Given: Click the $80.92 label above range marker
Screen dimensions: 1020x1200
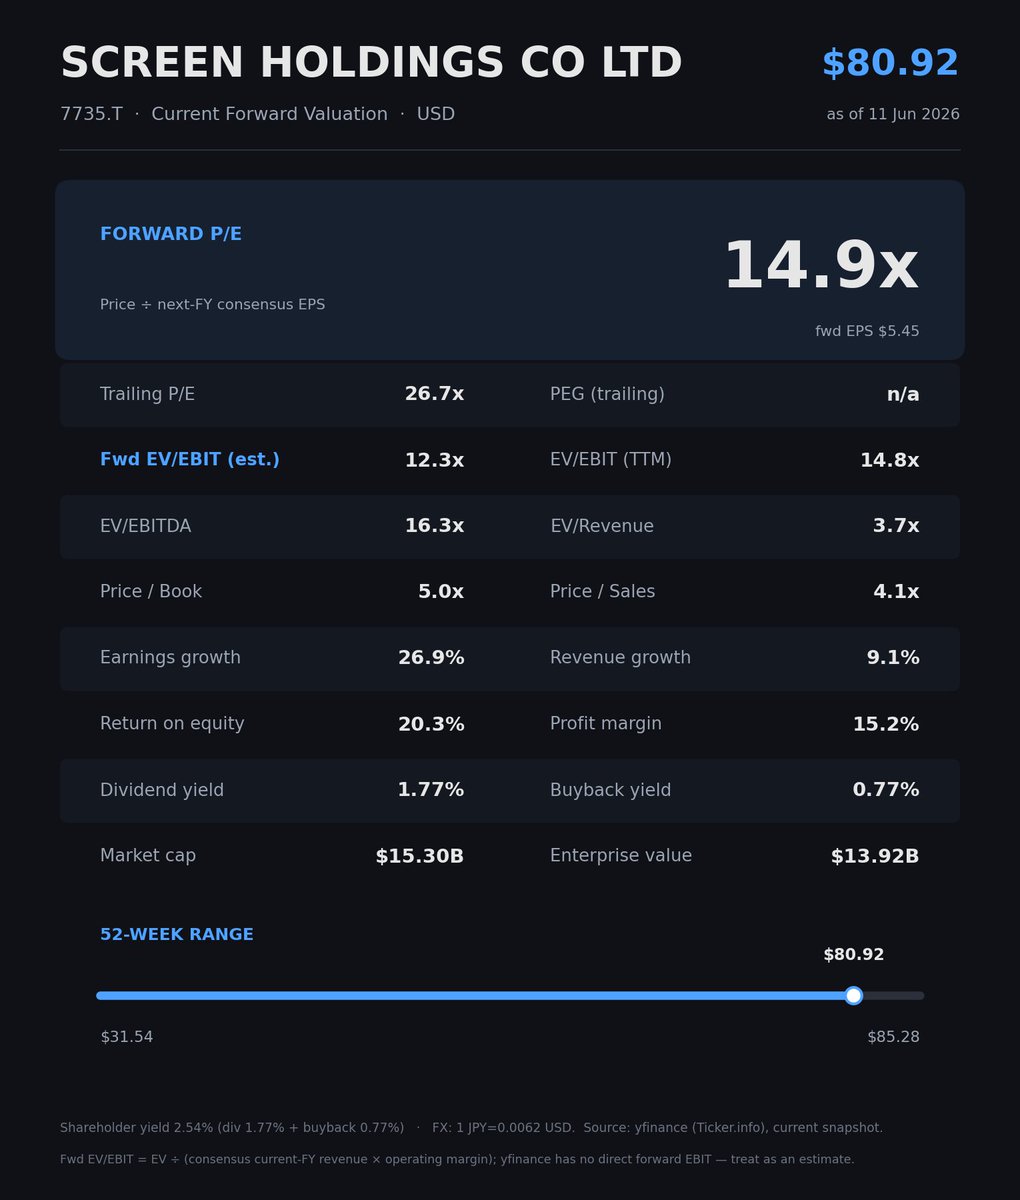Looking at the screenshot, I should 854,955.
